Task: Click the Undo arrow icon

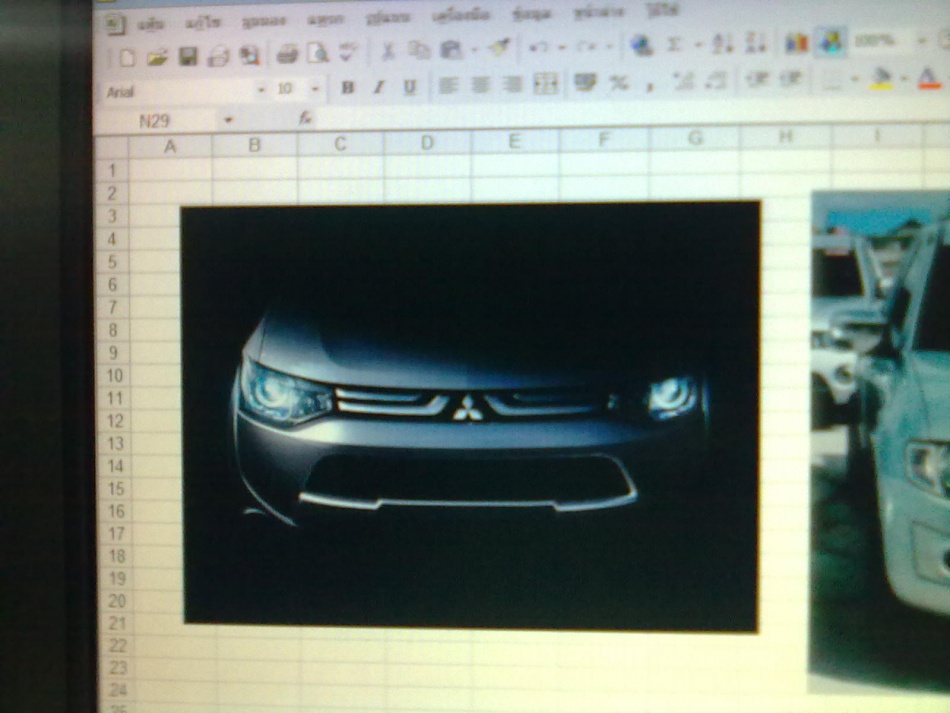Action: (x=538, y=47)
